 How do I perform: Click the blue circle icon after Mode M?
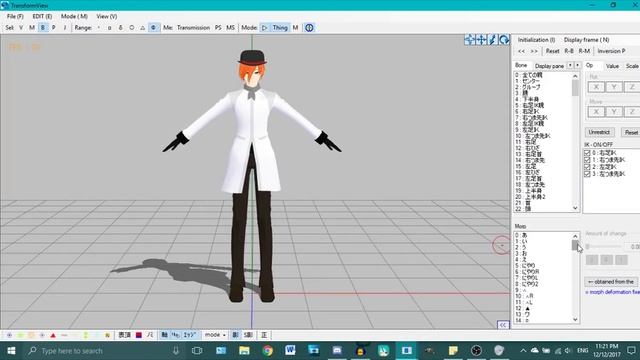point(309,28)
